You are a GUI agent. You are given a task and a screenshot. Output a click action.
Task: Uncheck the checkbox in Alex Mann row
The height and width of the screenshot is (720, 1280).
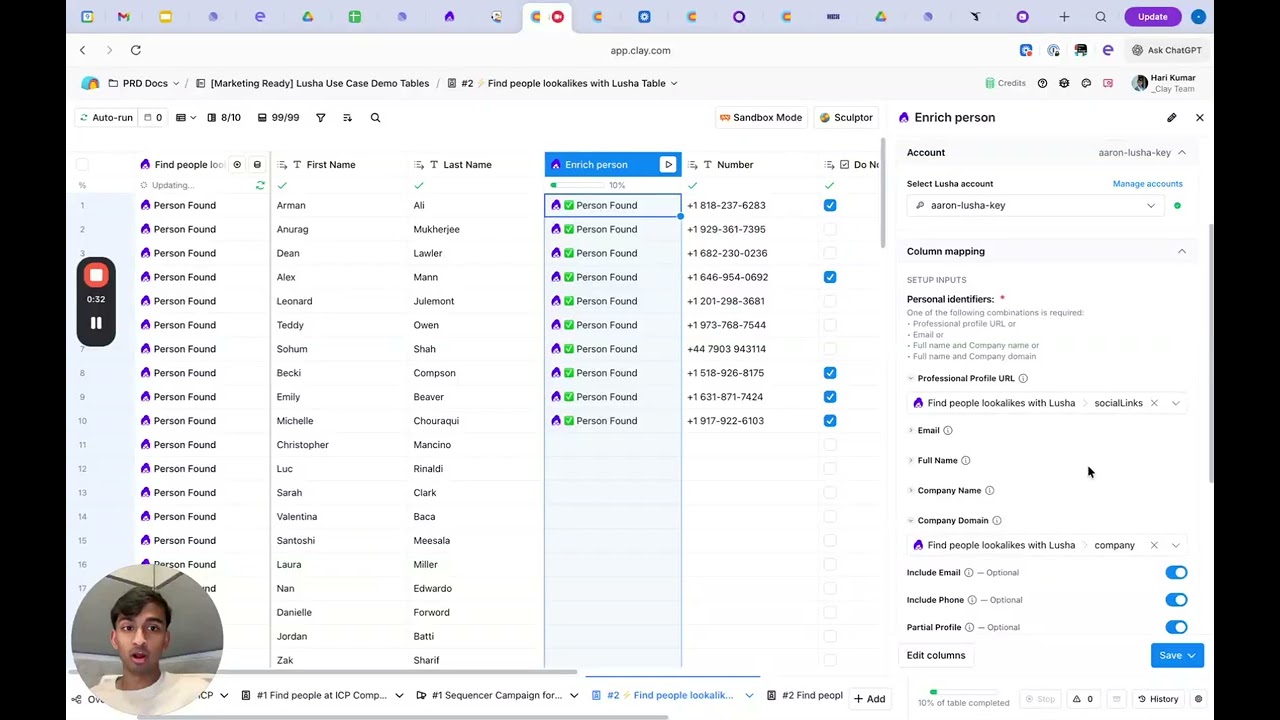pyautogui.click(x=830, y=277)
